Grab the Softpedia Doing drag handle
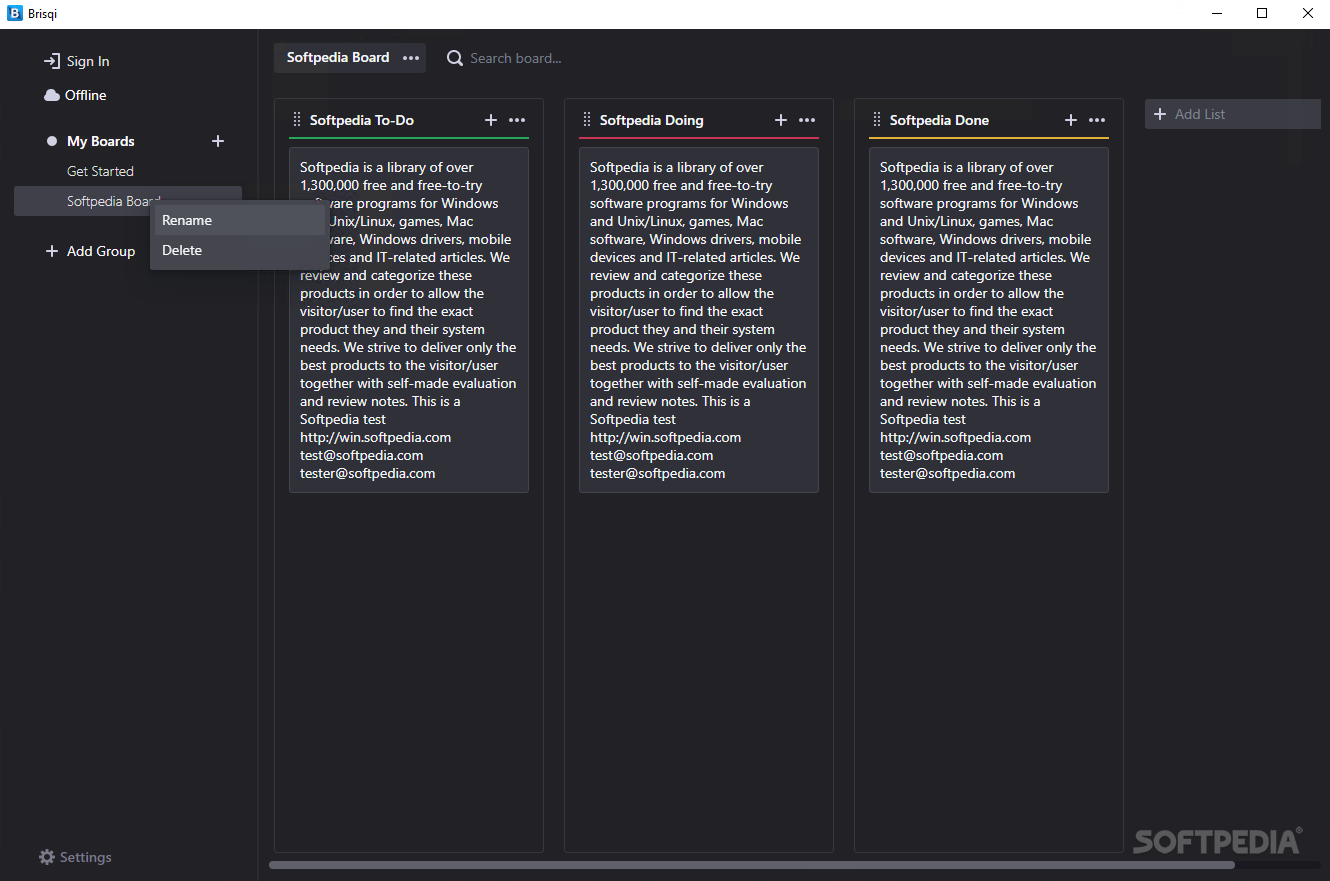 pyautogui.click(x=587, y=120)
